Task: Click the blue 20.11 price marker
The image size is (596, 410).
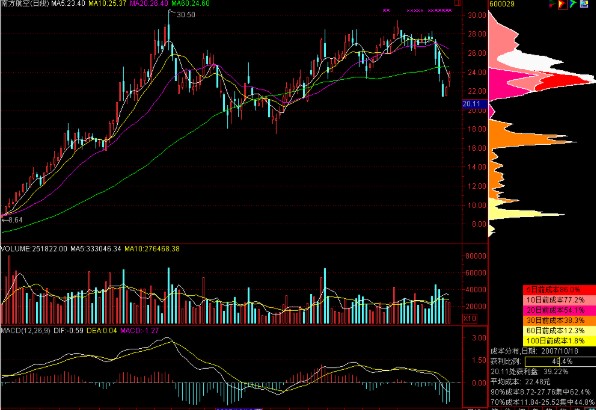Action: click(471, 104)
